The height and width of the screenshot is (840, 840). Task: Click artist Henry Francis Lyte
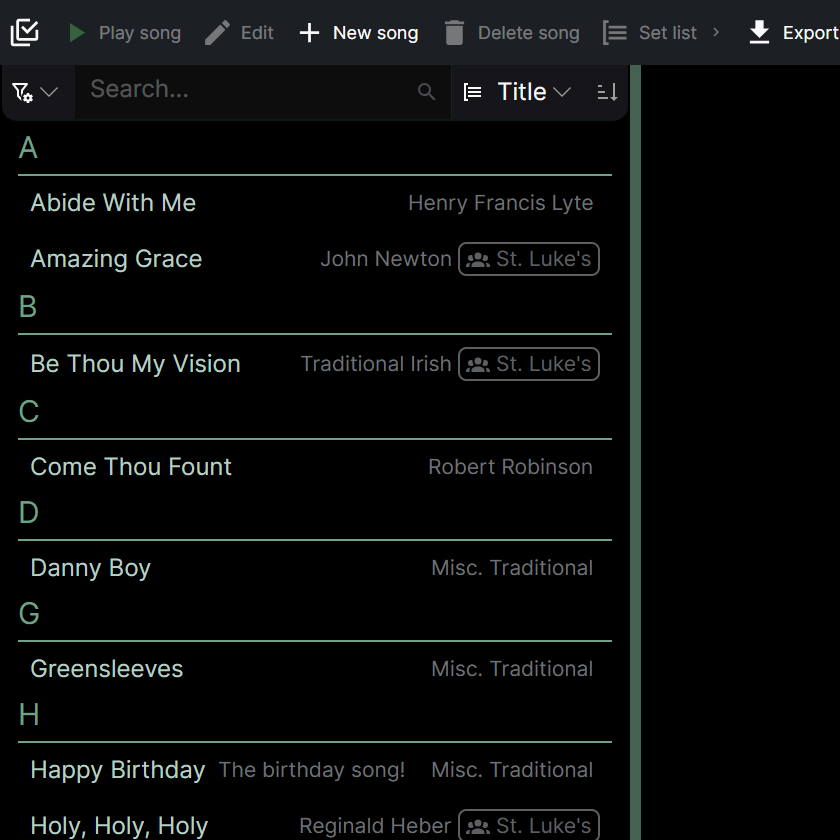click(500, 203)
